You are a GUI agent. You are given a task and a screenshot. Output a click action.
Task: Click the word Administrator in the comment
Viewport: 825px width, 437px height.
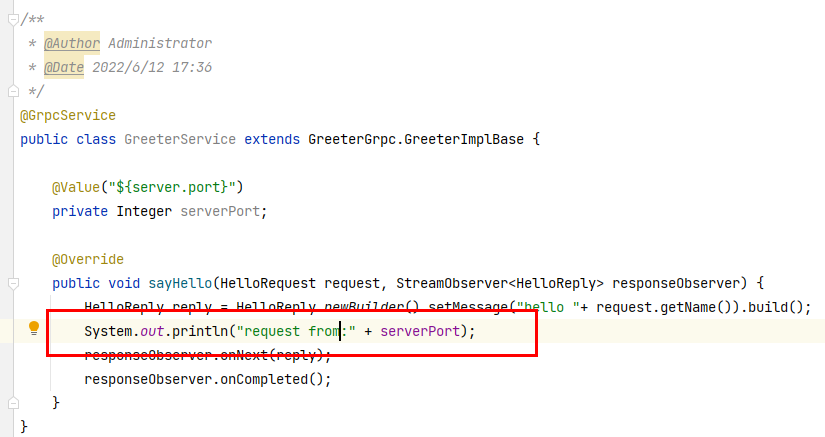tap(160, 44)
